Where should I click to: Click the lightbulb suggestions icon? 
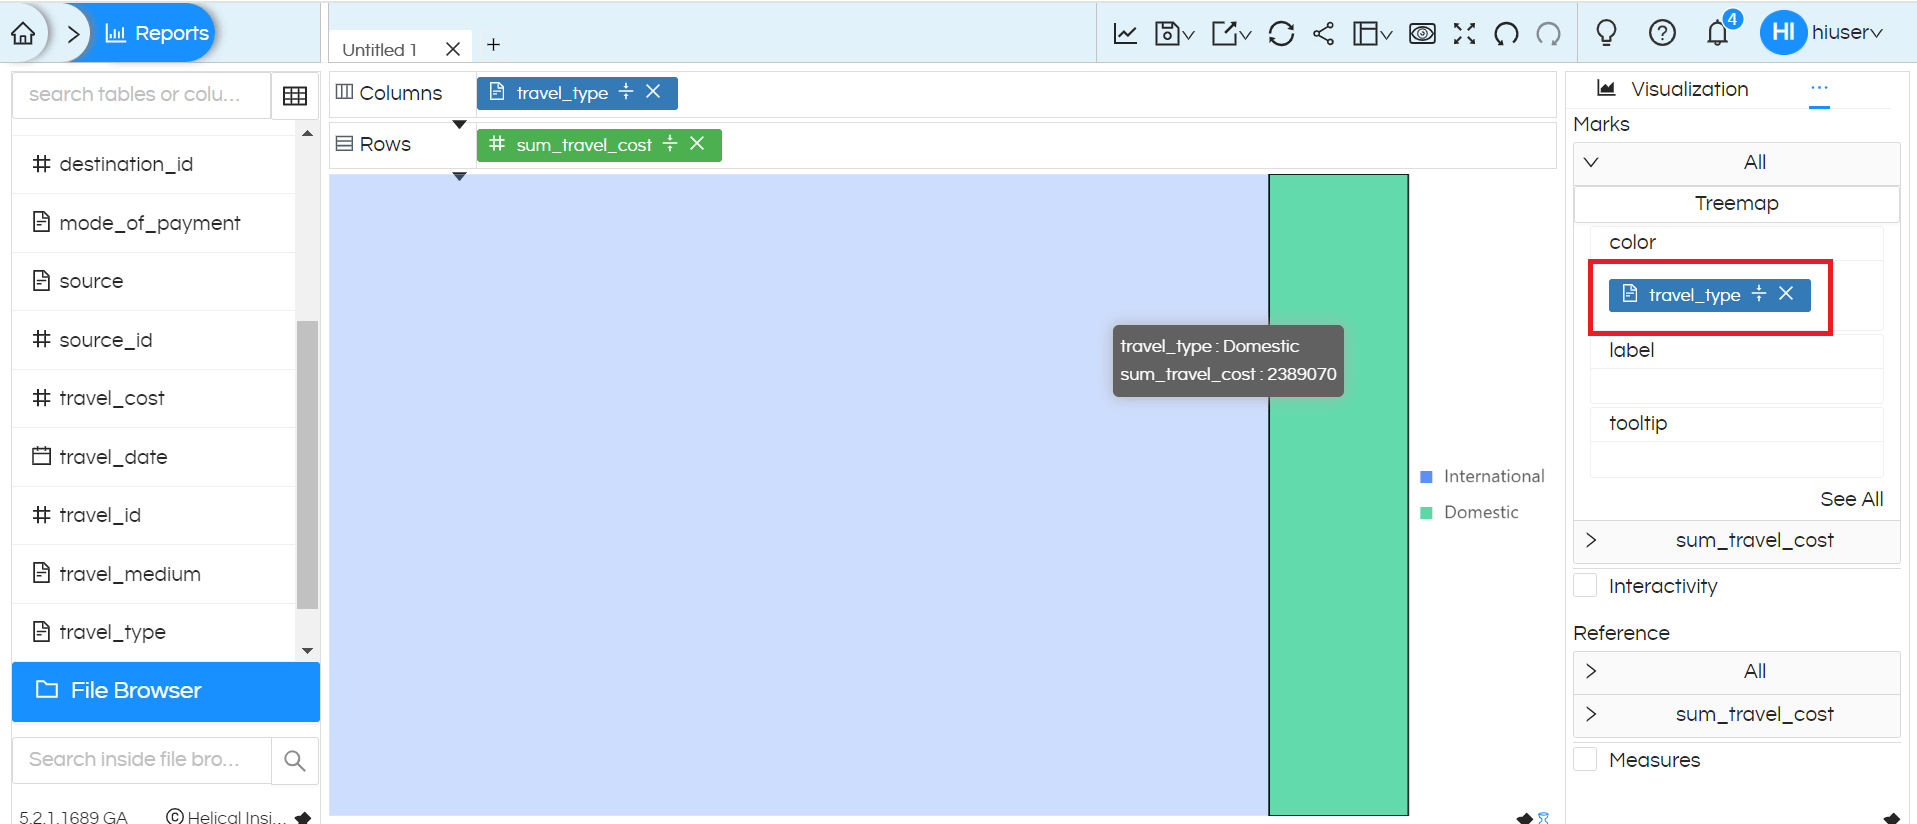tap(1606, 33)
